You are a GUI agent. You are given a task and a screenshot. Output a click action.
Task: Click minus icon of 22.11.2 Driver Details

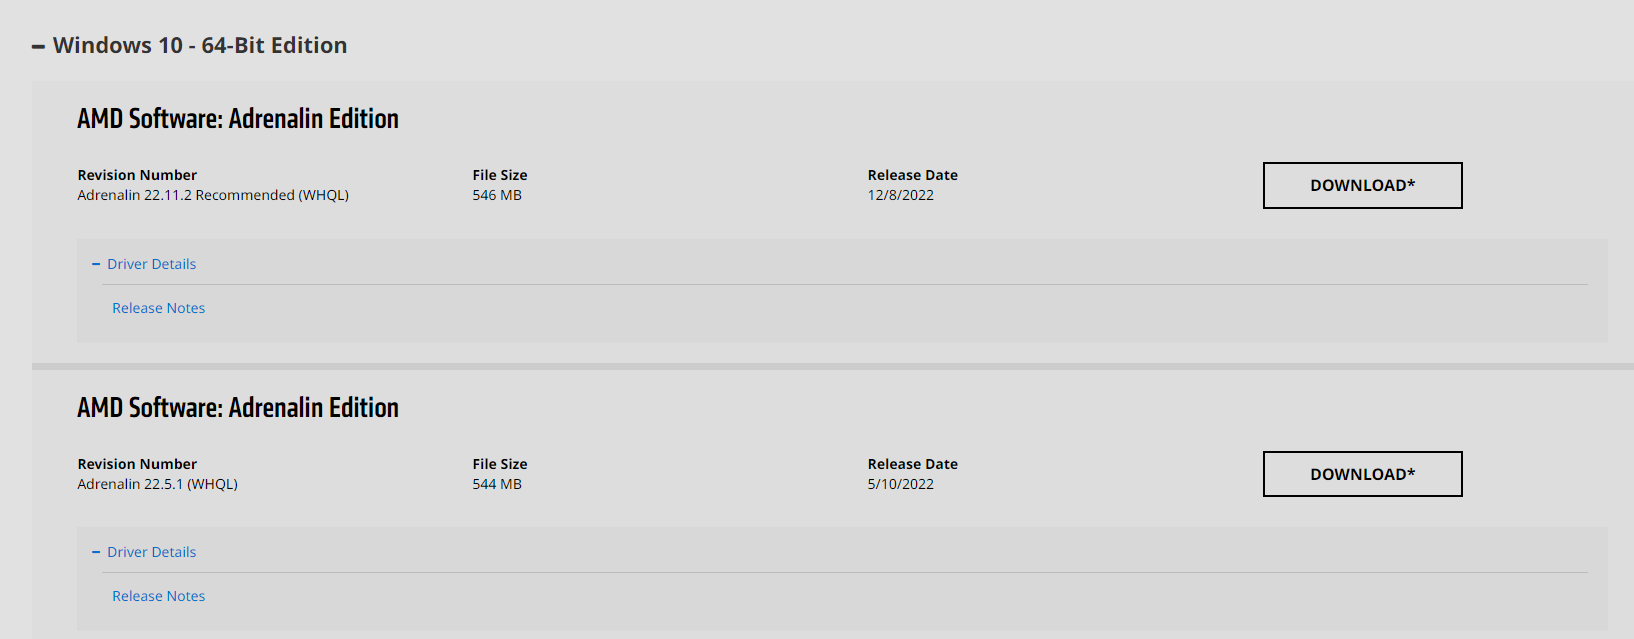coord(96,264)
